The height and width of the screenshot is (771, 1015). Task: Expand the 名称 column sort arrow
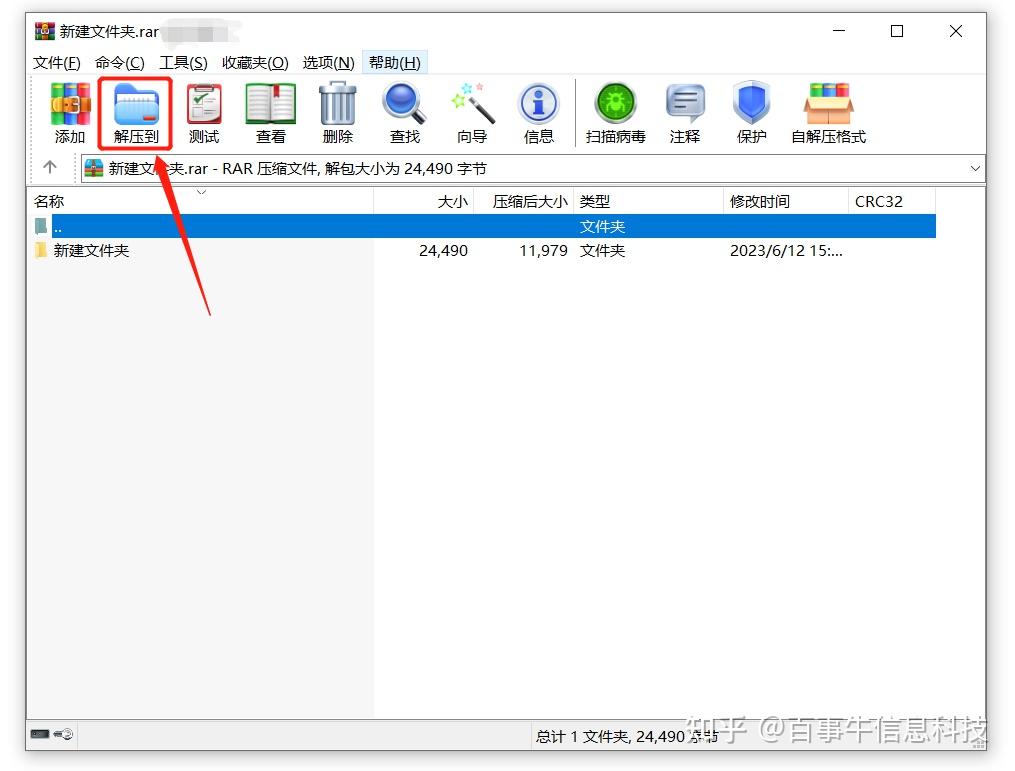200,193
